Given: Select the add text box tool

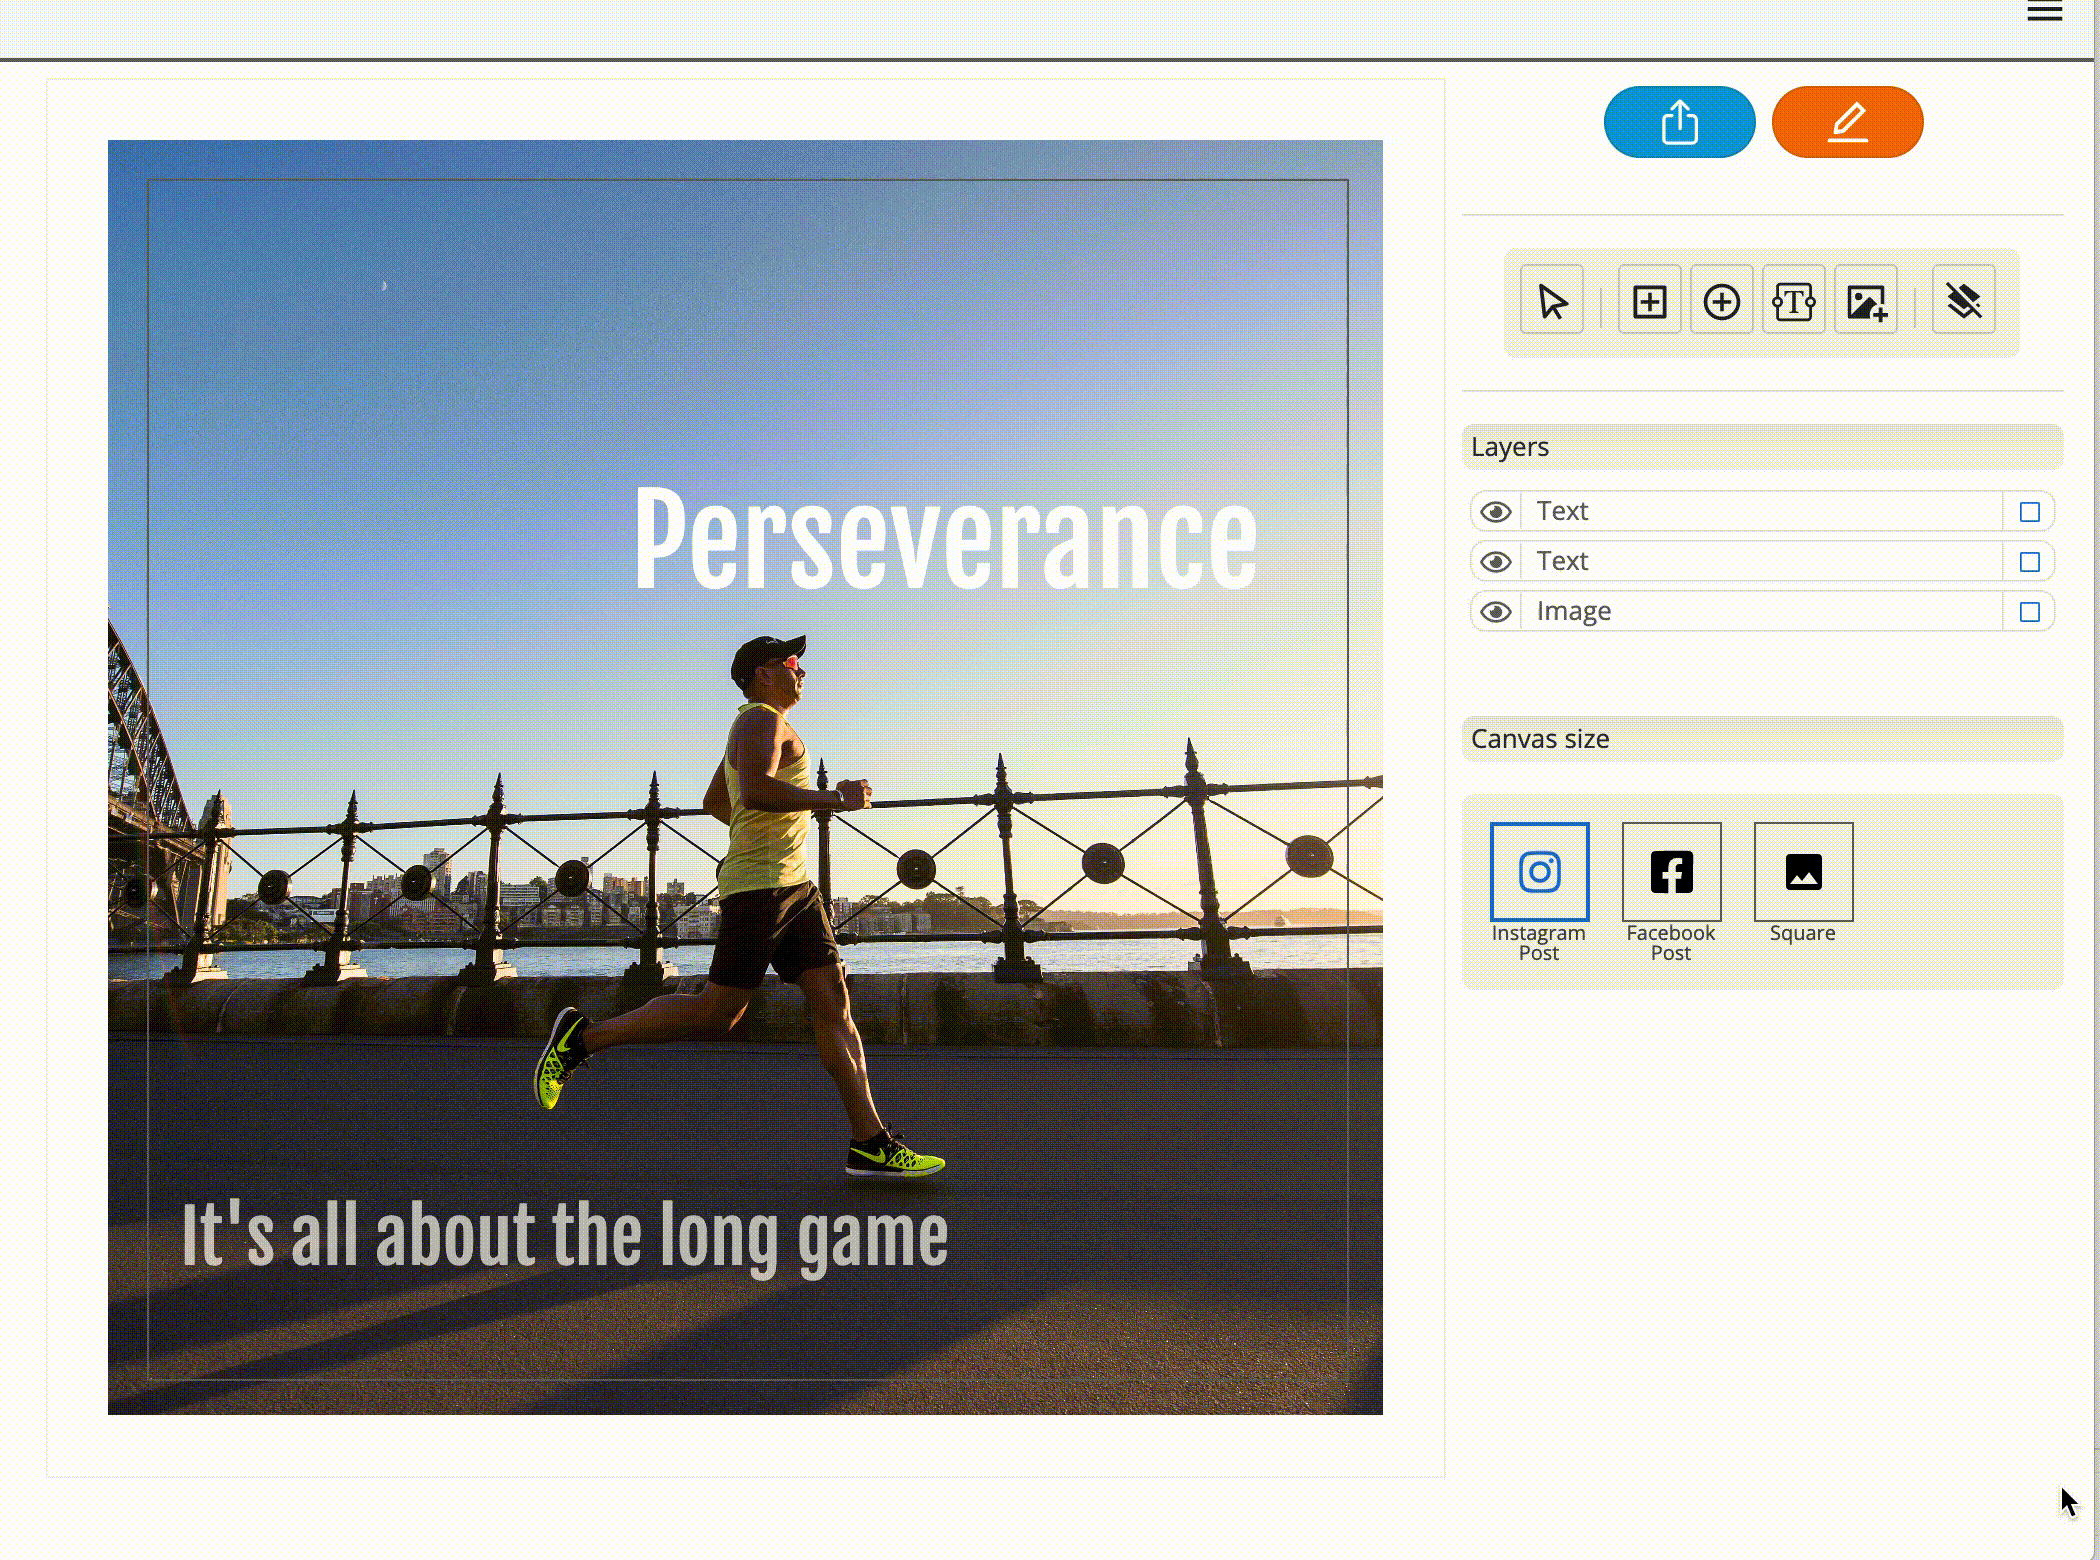Looking at the screenshot, I should (x=1793, y=301).
